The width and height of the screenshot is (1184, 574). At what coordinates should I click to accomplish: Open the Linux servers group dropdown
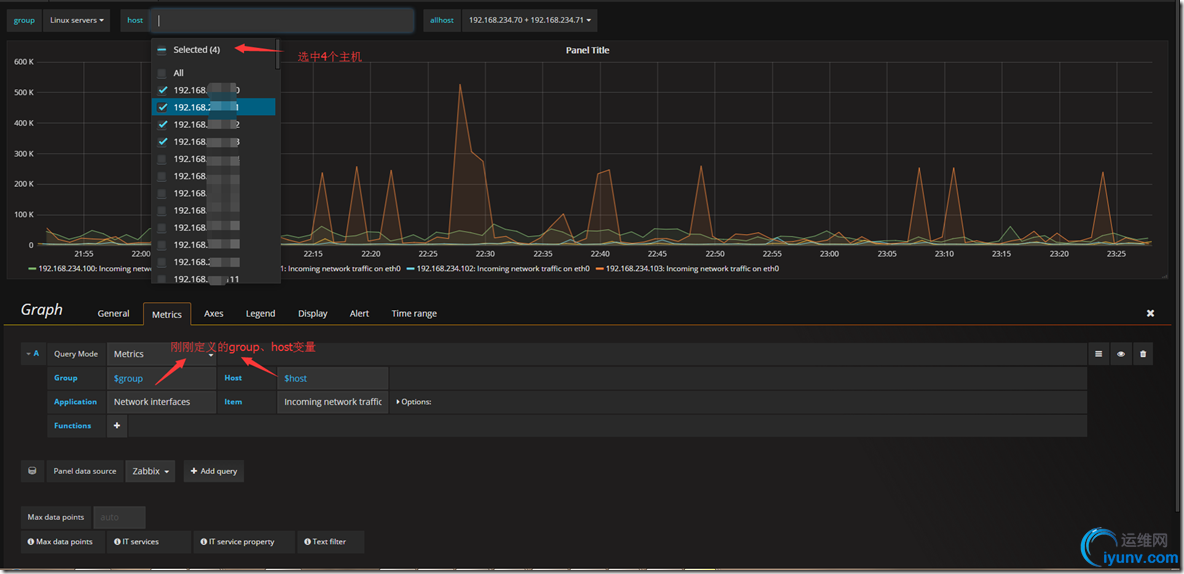click(77, 20)
